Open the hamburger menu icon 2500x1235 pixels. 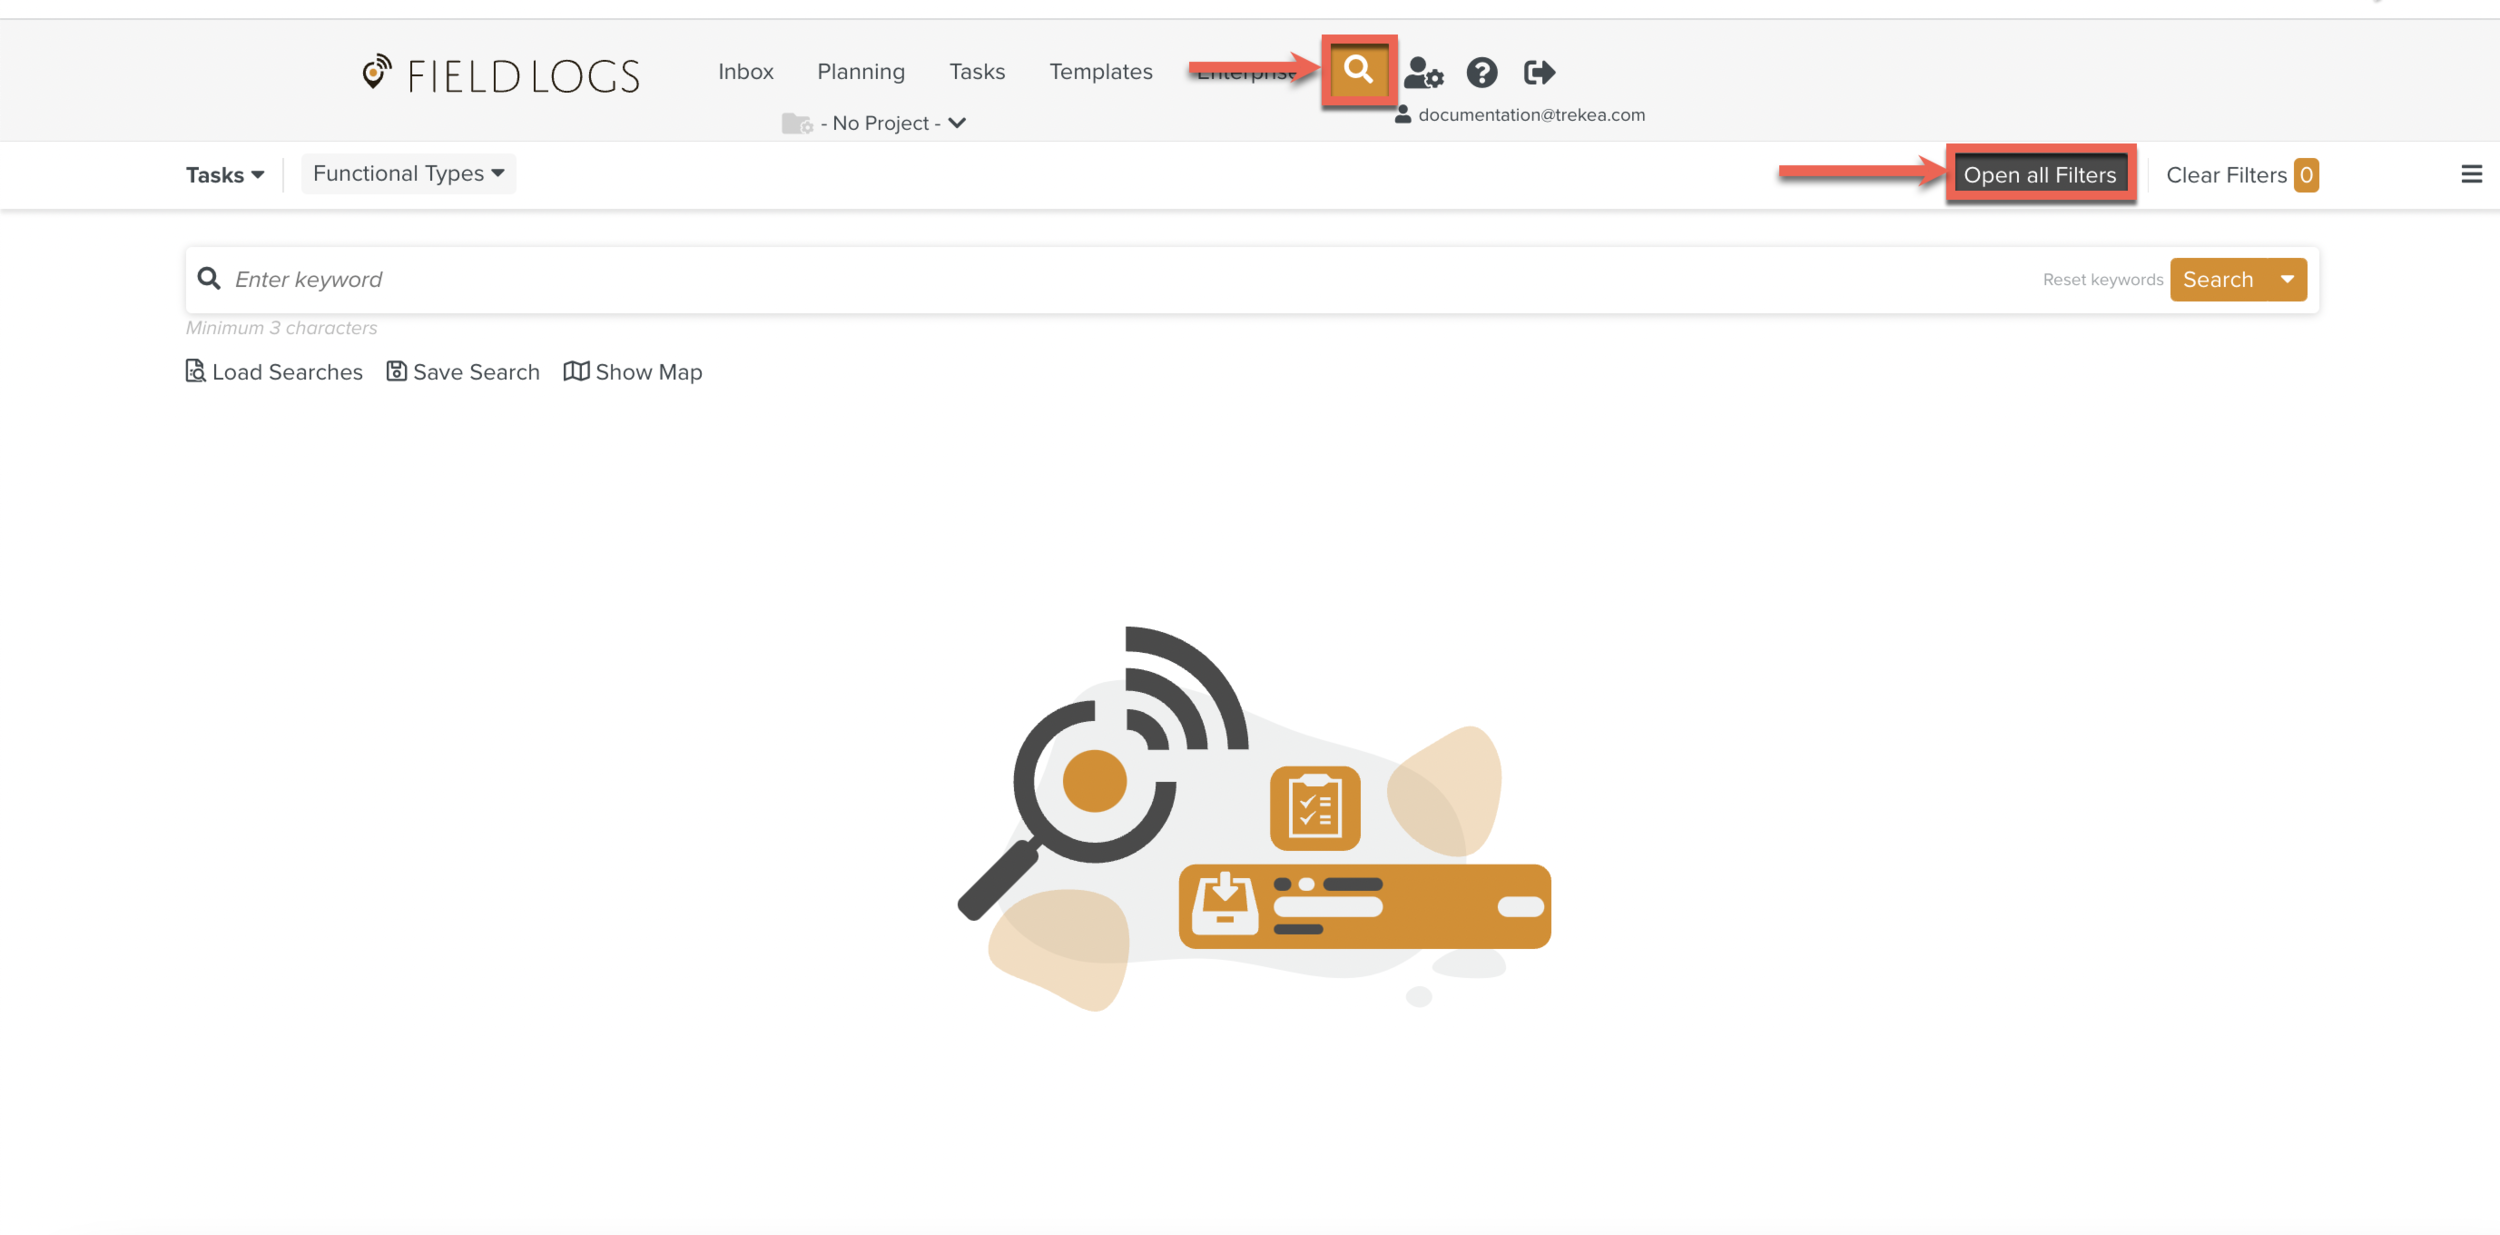click(2471, 175)
